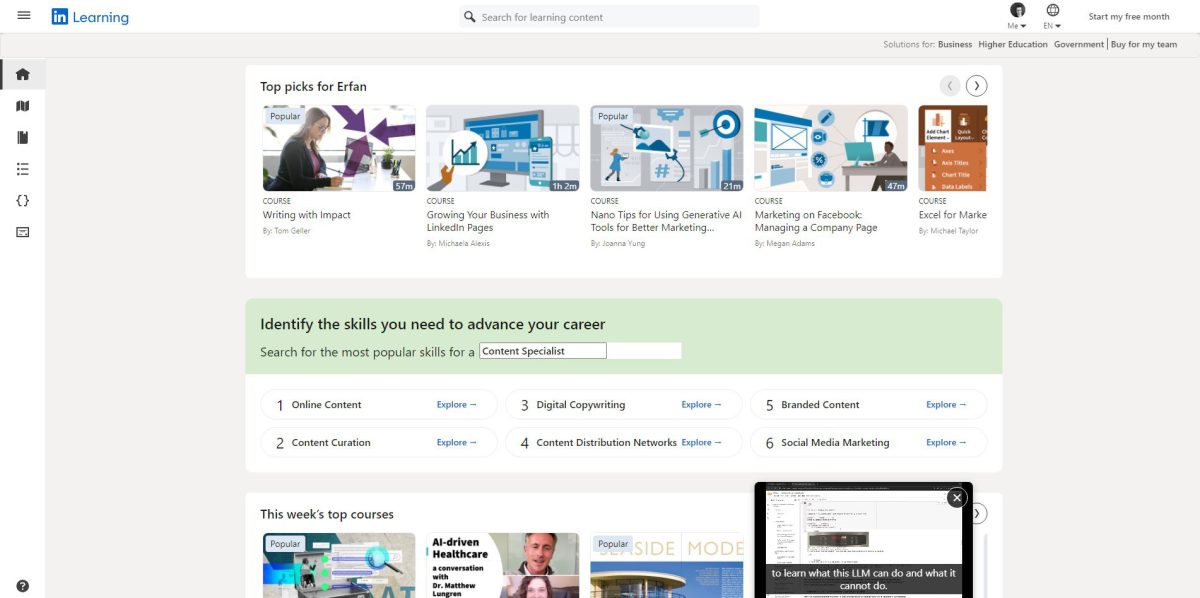Show next Top picks with right arrow
Screen dimensions: 1200x598
pos(977,86)
